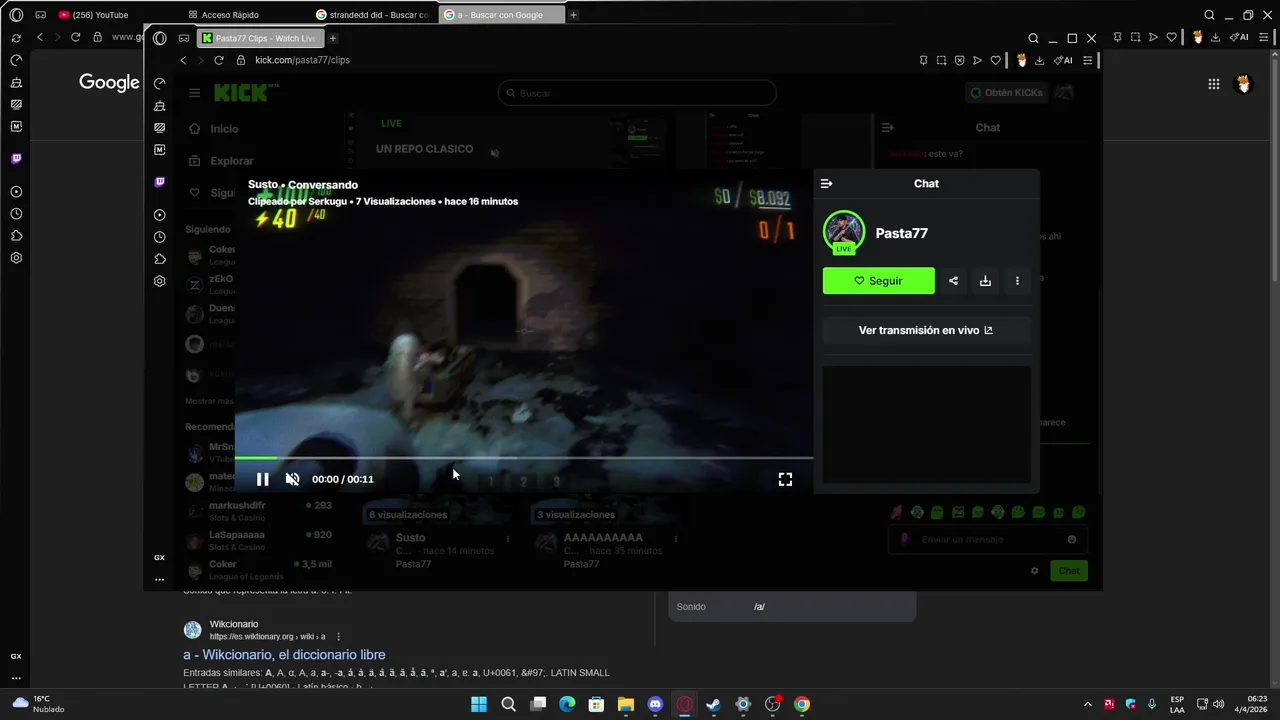
Task: Take a snapshot in the Kick window toolbar
Action: coord(941,60)
